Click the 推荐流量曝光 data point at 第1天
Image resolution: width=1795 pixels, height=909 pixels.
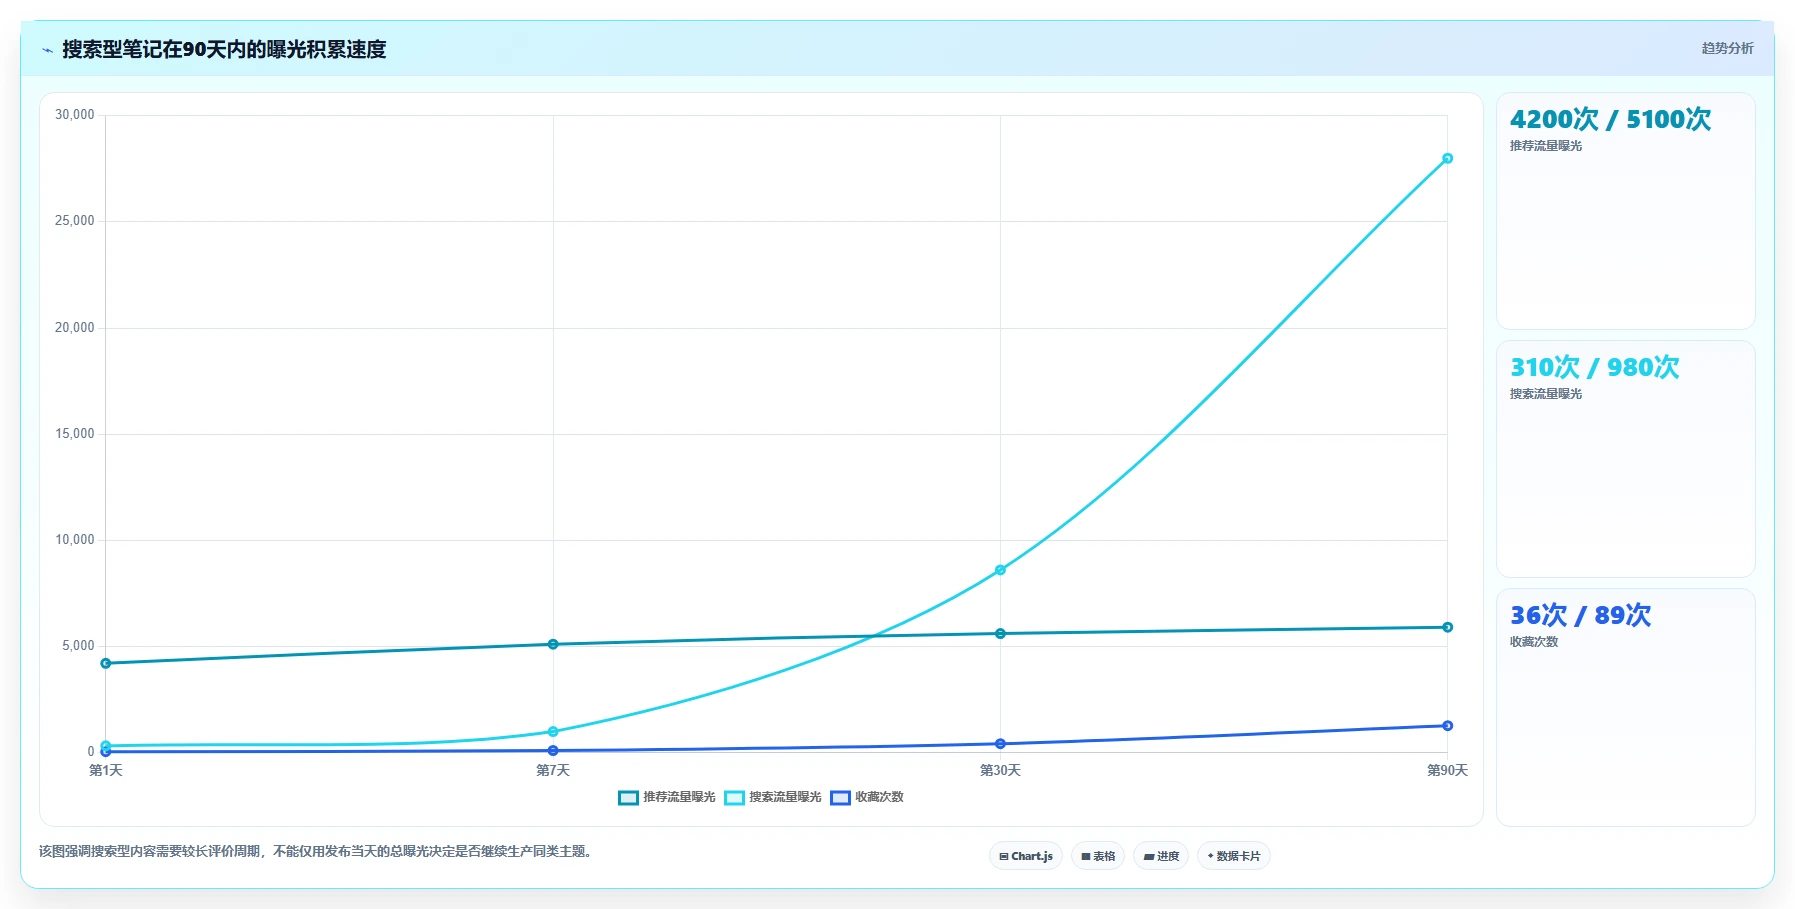click(106, 663)
